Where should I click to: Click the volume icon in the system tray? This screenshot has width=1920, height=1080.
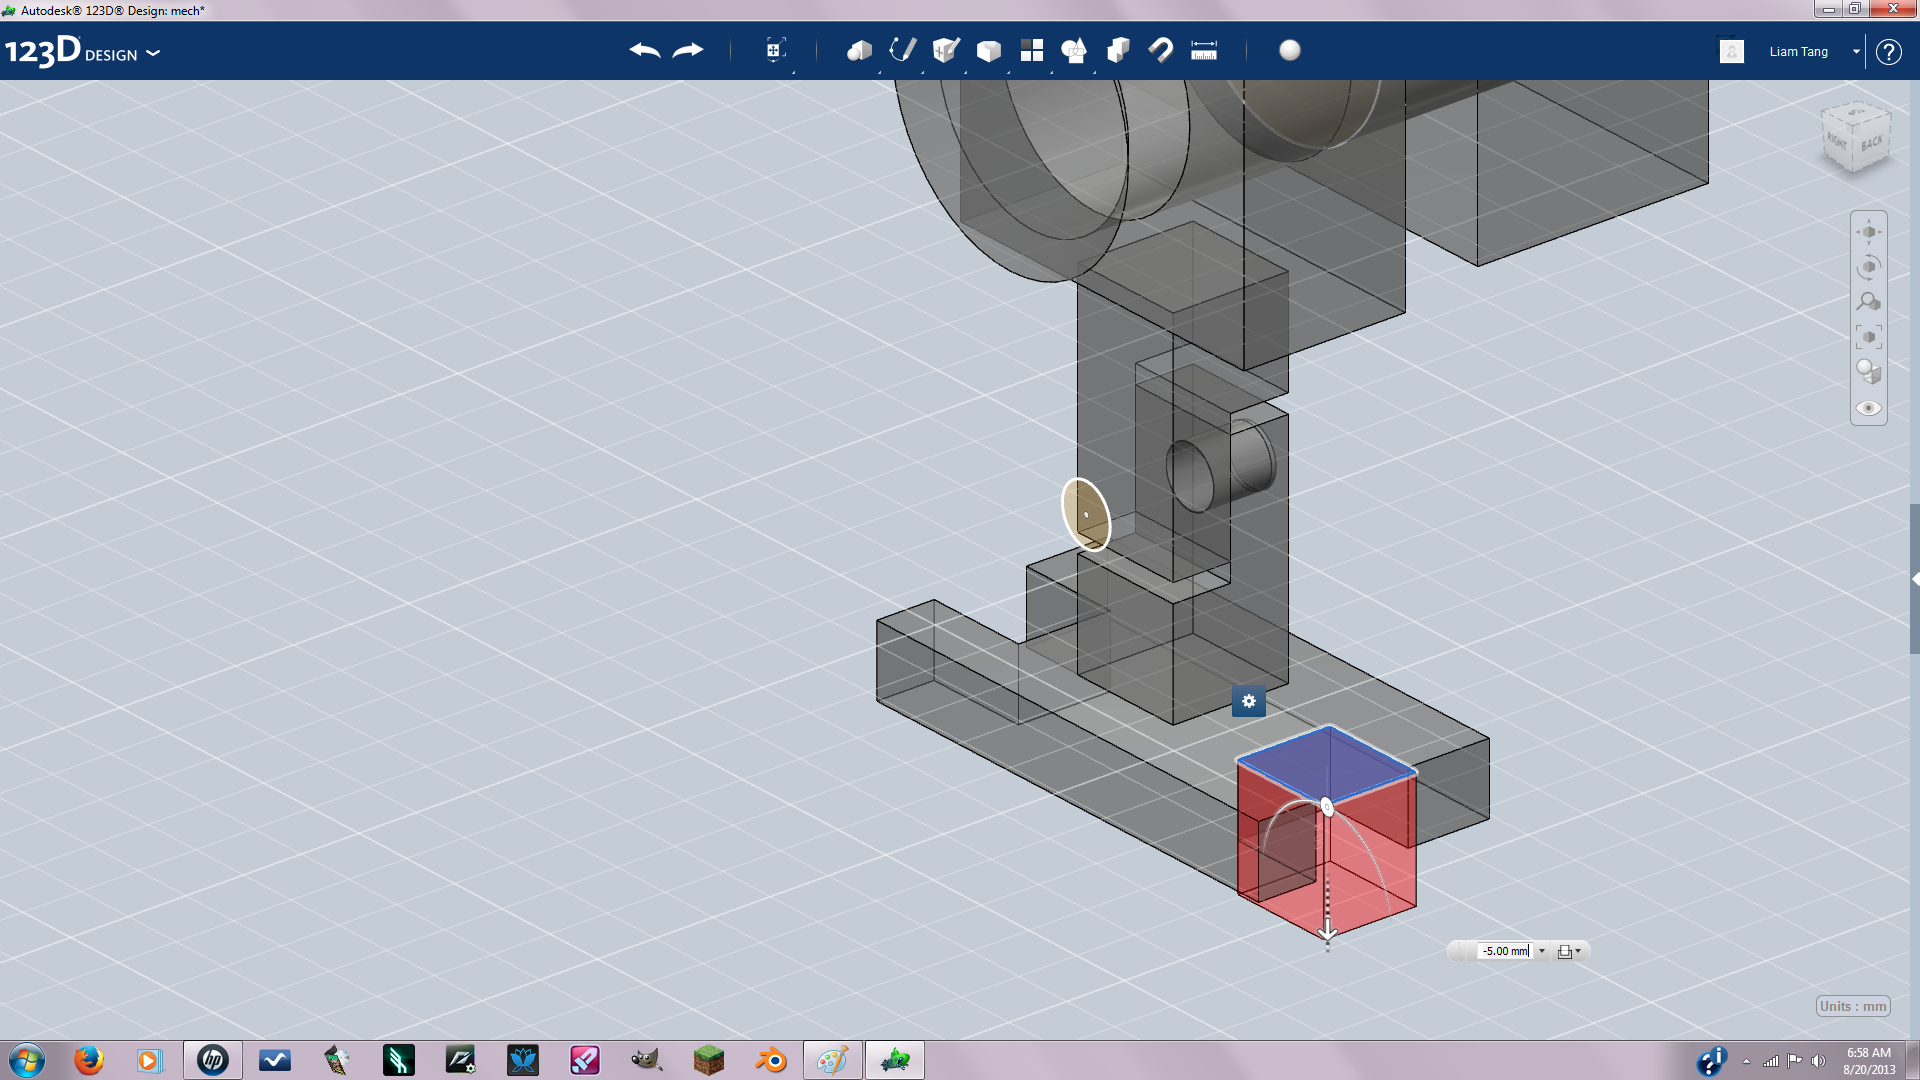click(x=1819, y=1060)
